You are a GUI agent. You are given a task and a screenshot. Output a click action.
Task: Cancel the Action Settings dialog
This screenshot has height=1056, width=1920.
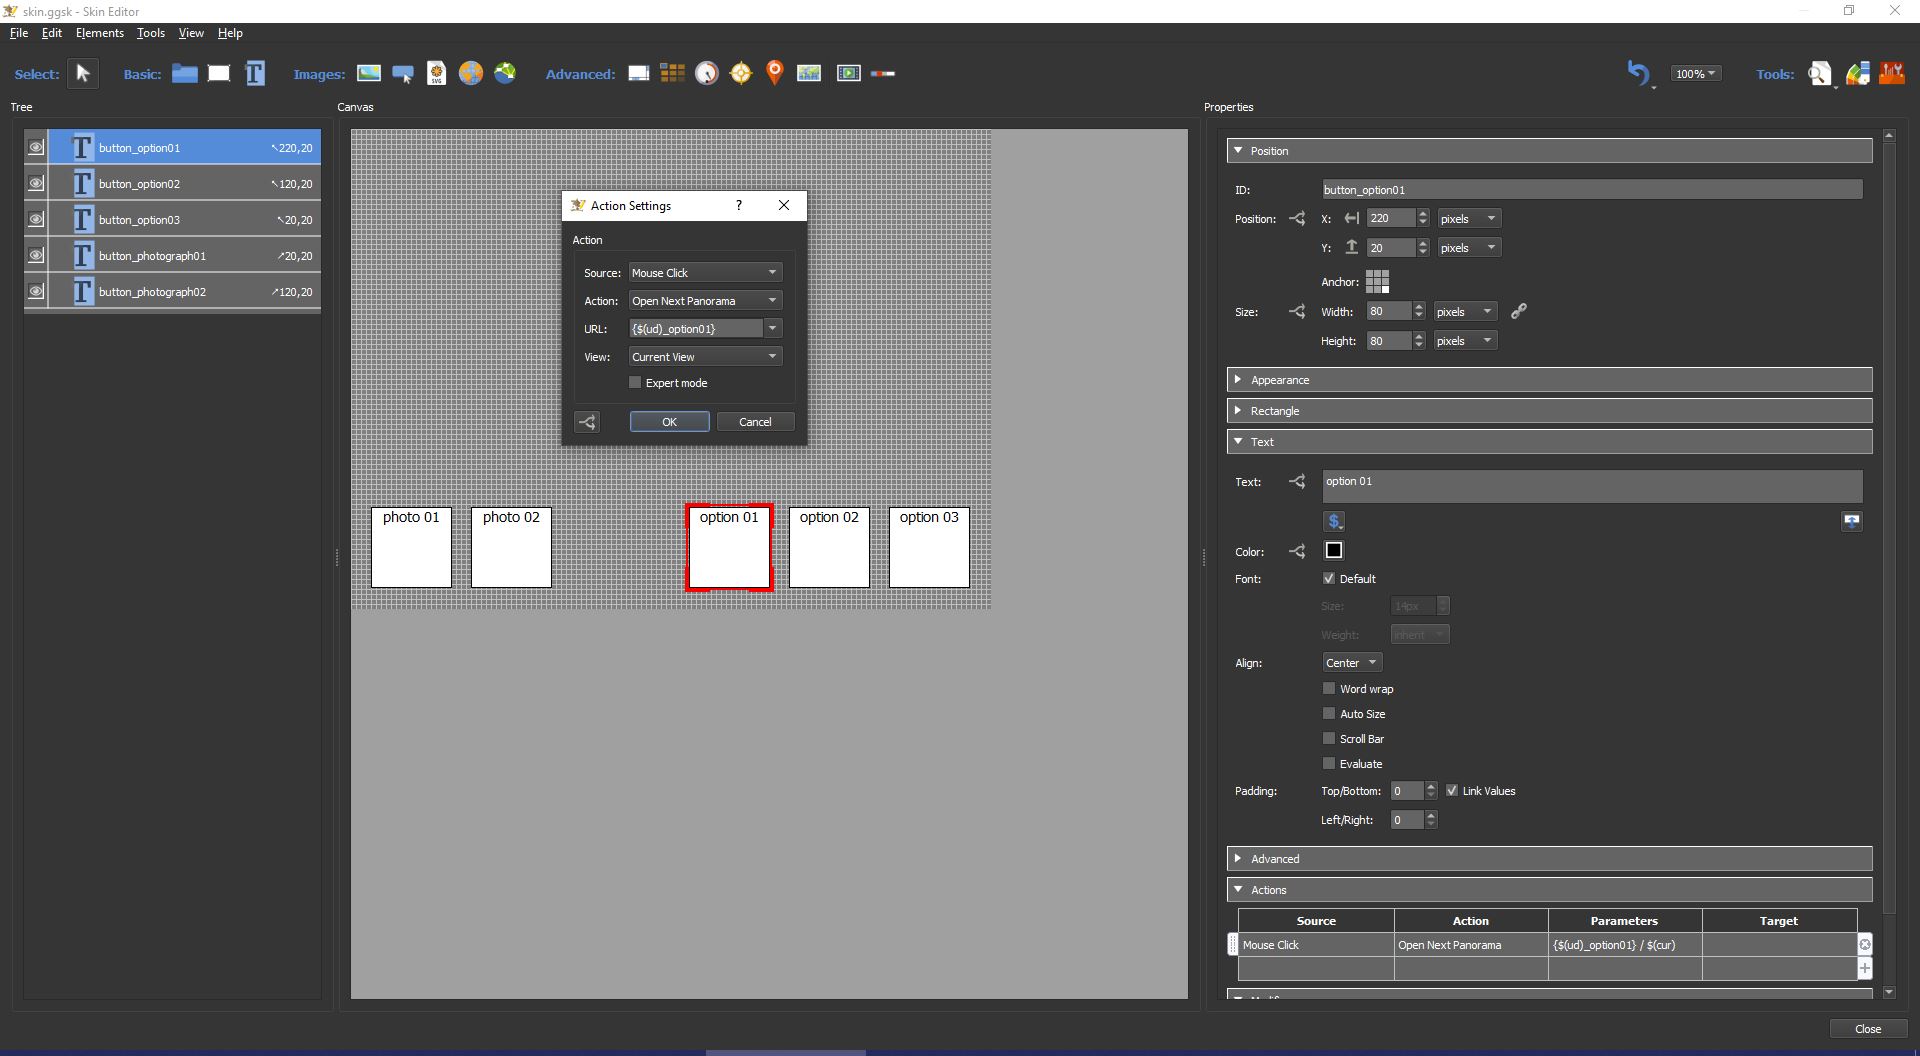point(755,422)
